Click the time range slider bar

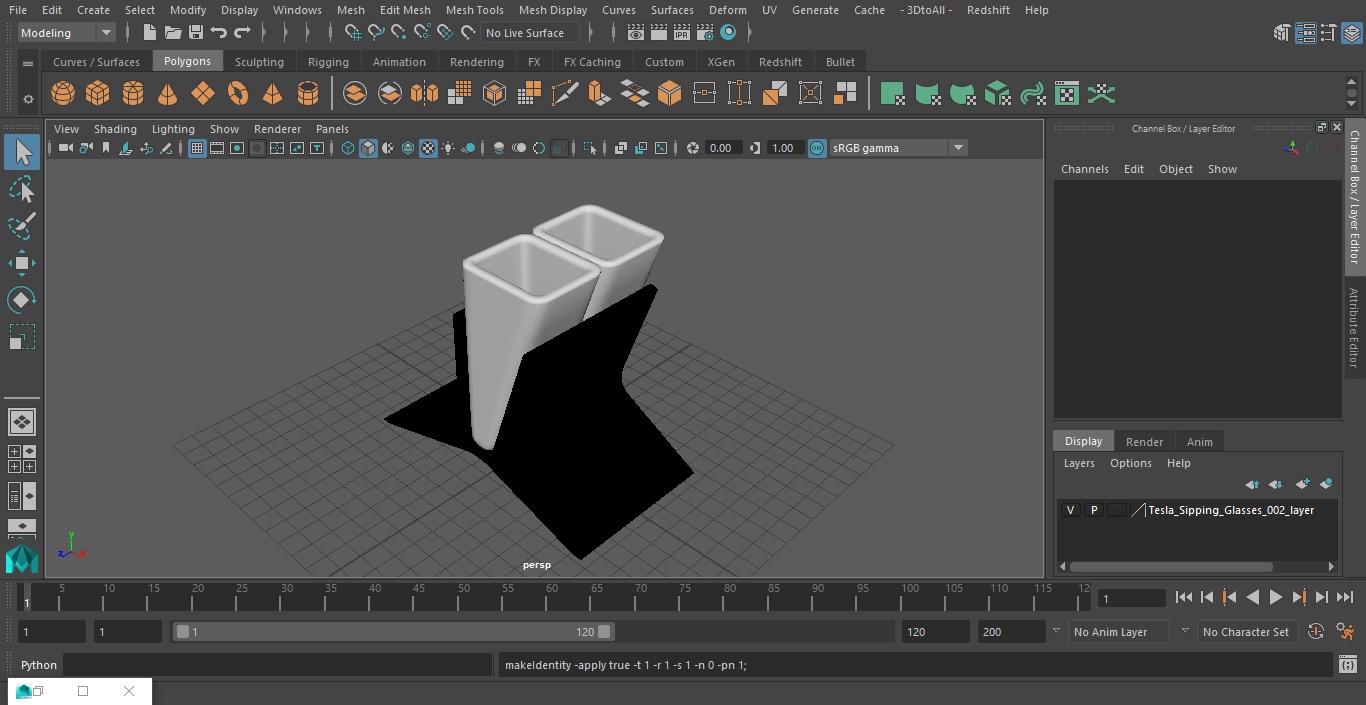click(x=393, y=632)
